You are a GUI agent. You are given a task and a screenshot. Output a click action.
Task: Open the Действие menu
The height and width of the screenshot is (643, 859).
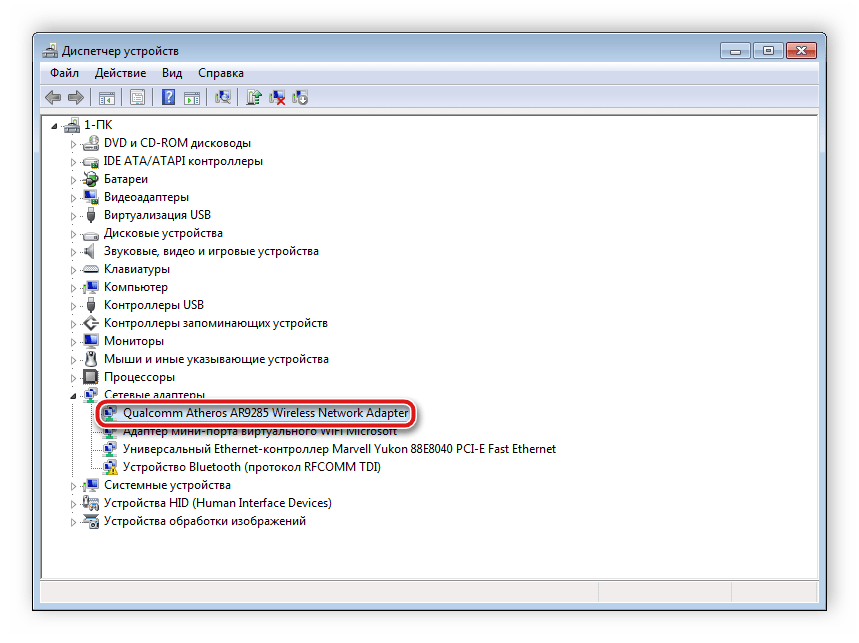click(120, 73)
